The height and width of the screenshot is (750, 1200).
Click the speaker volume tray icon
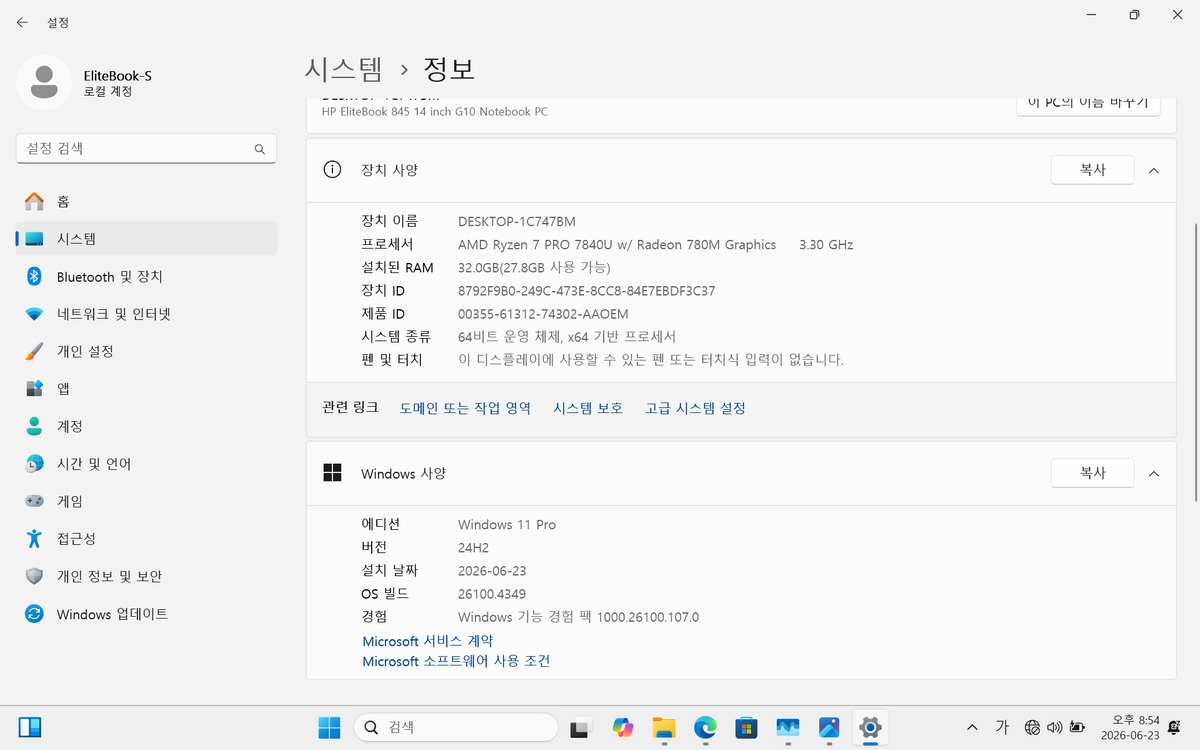(x=1054, y=727)
